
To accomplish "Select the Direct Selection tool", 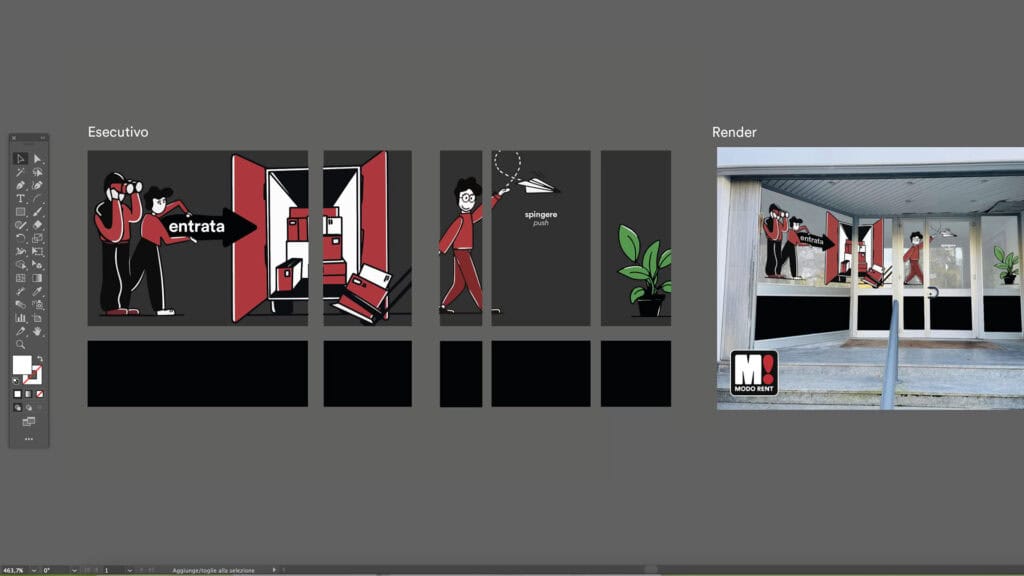I will (37, 159).
